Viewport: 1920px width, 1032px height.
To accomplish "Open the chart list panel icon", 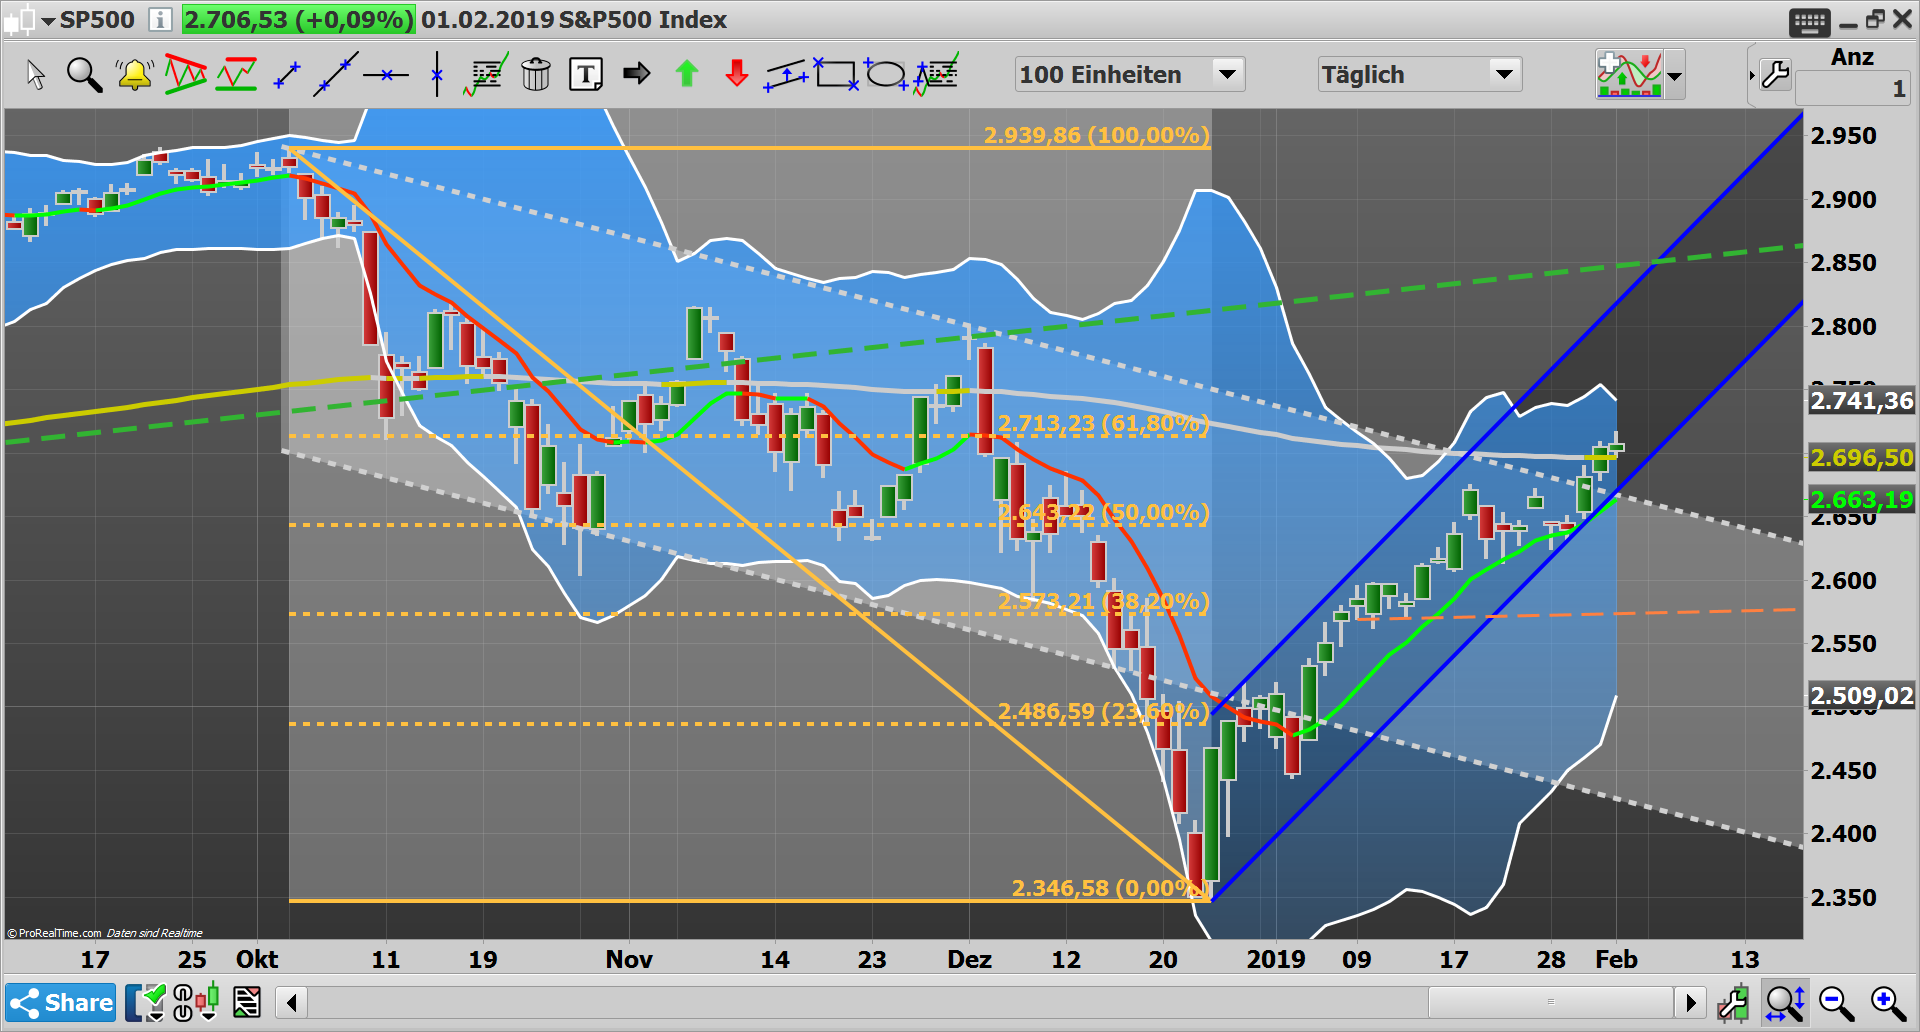I will point(247,1002).
